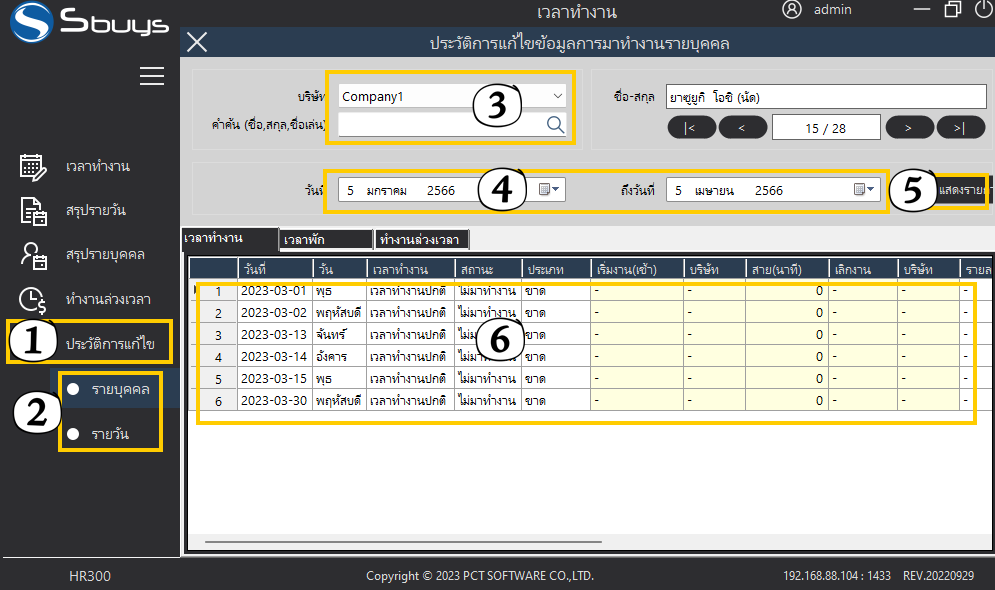Image resolution: width=995 pixels, height=590 pixels.
Task: Open the end date calendar picker
Action: tap(864, 190)
